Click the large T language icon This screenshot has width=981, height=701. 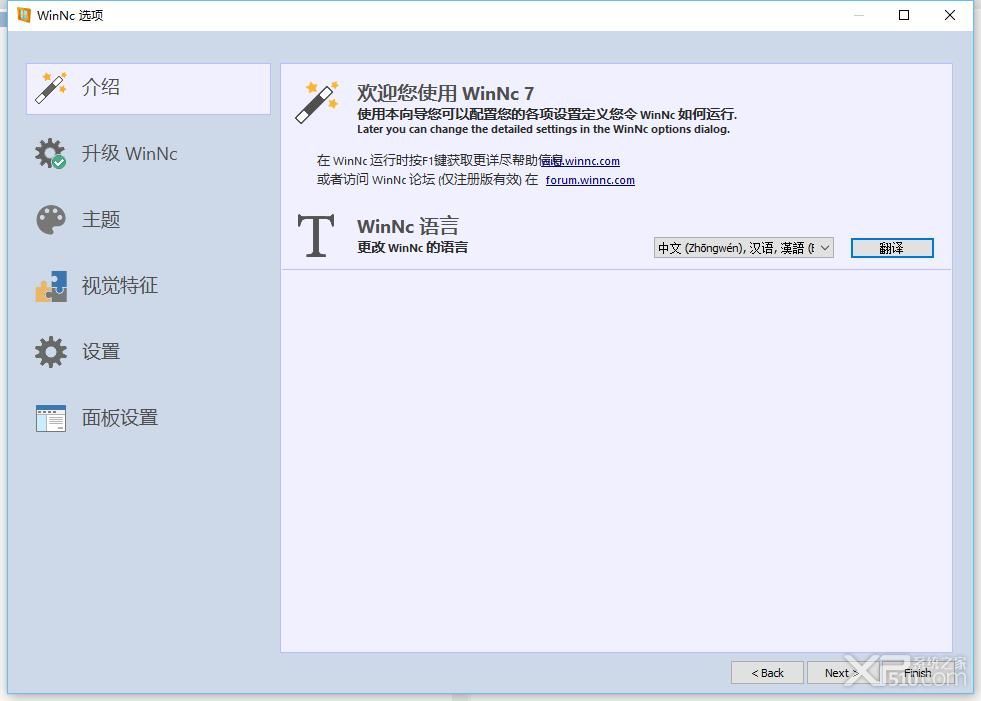coord(316,235)
